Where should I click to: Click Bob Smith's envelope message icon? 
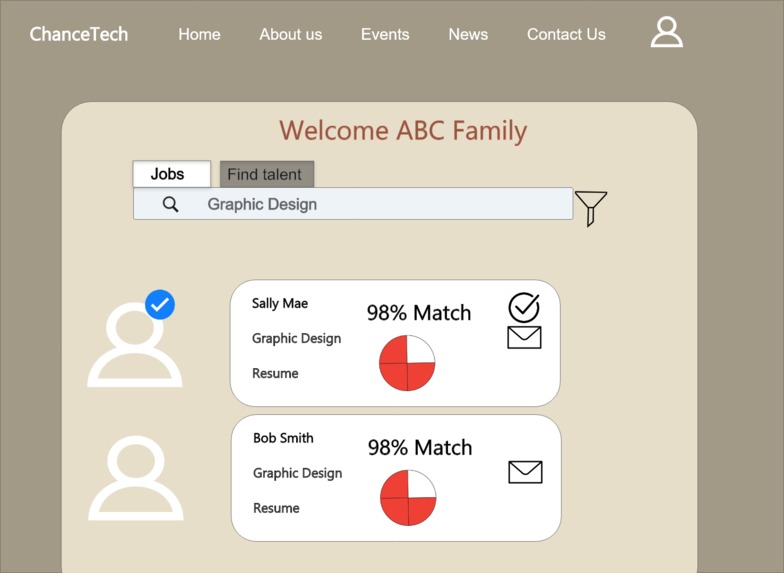(525, 472)
